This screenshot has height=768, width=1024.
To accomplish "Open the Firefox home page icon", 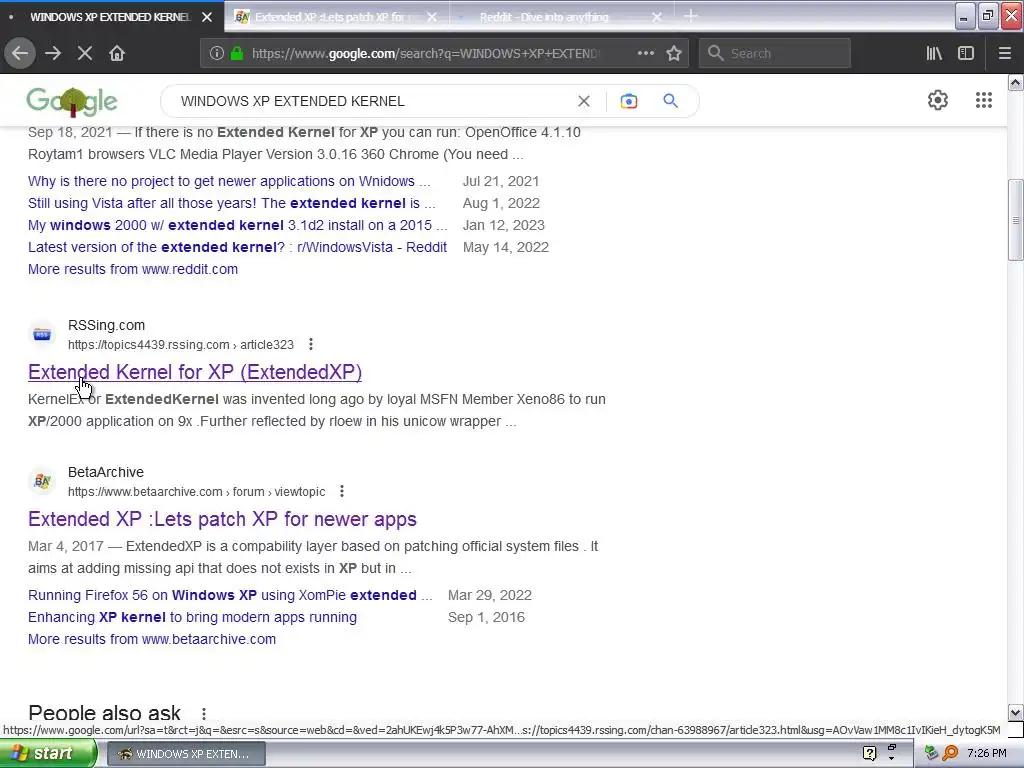I will (x=117, y=54).
